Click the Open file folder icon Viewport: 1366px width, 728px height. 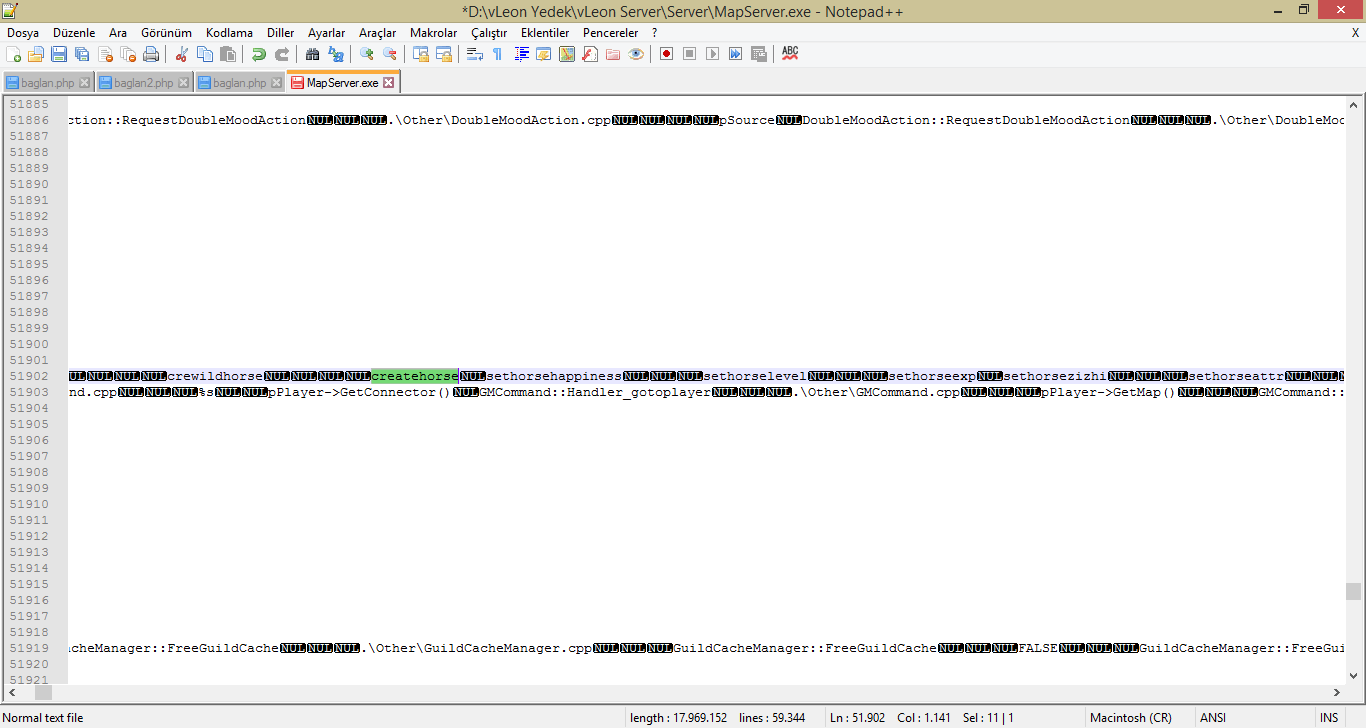tap(36, 54)
